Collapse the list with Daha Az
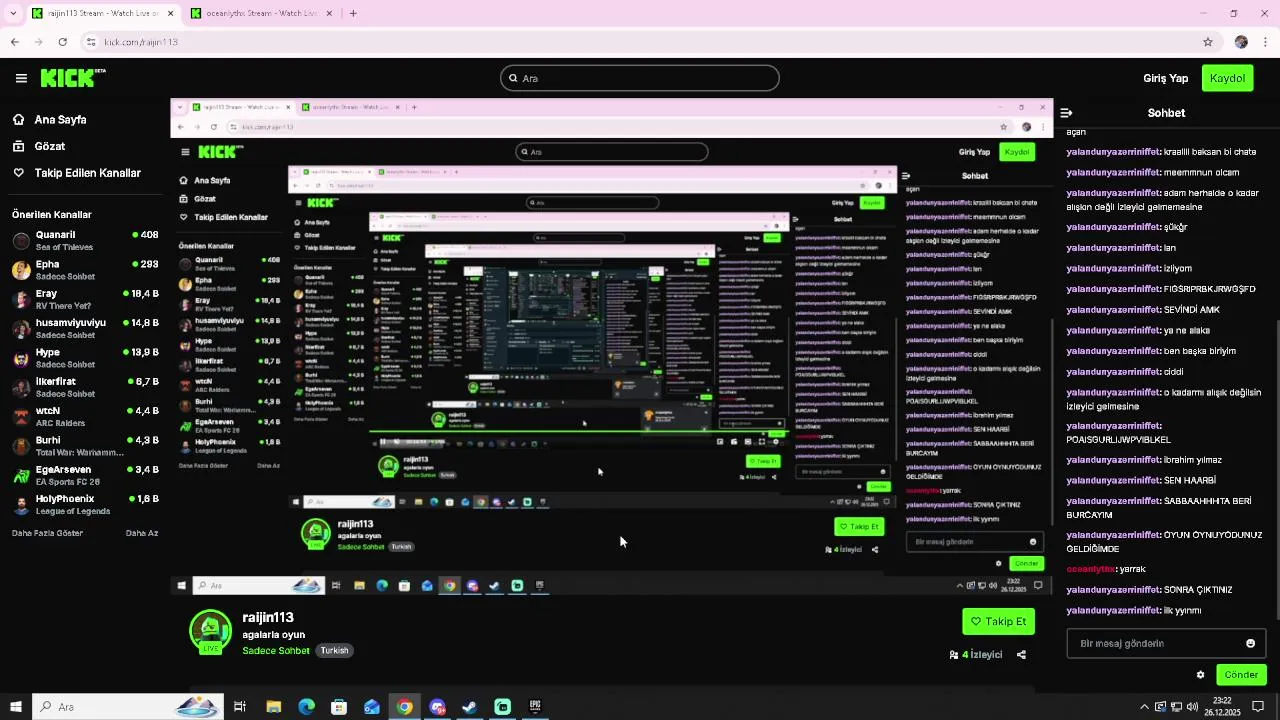This screenshot has height=720, width=1280. 142,533
